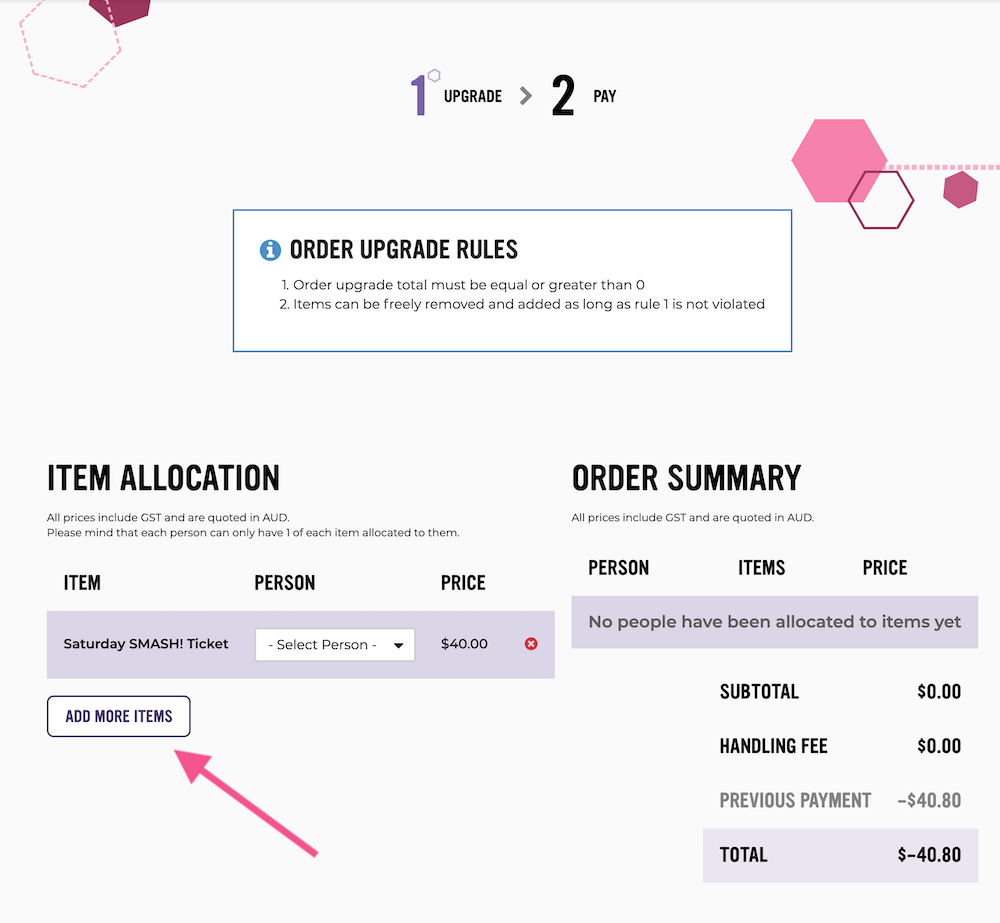Click the large purple number 1 step icon

[419, 95]
